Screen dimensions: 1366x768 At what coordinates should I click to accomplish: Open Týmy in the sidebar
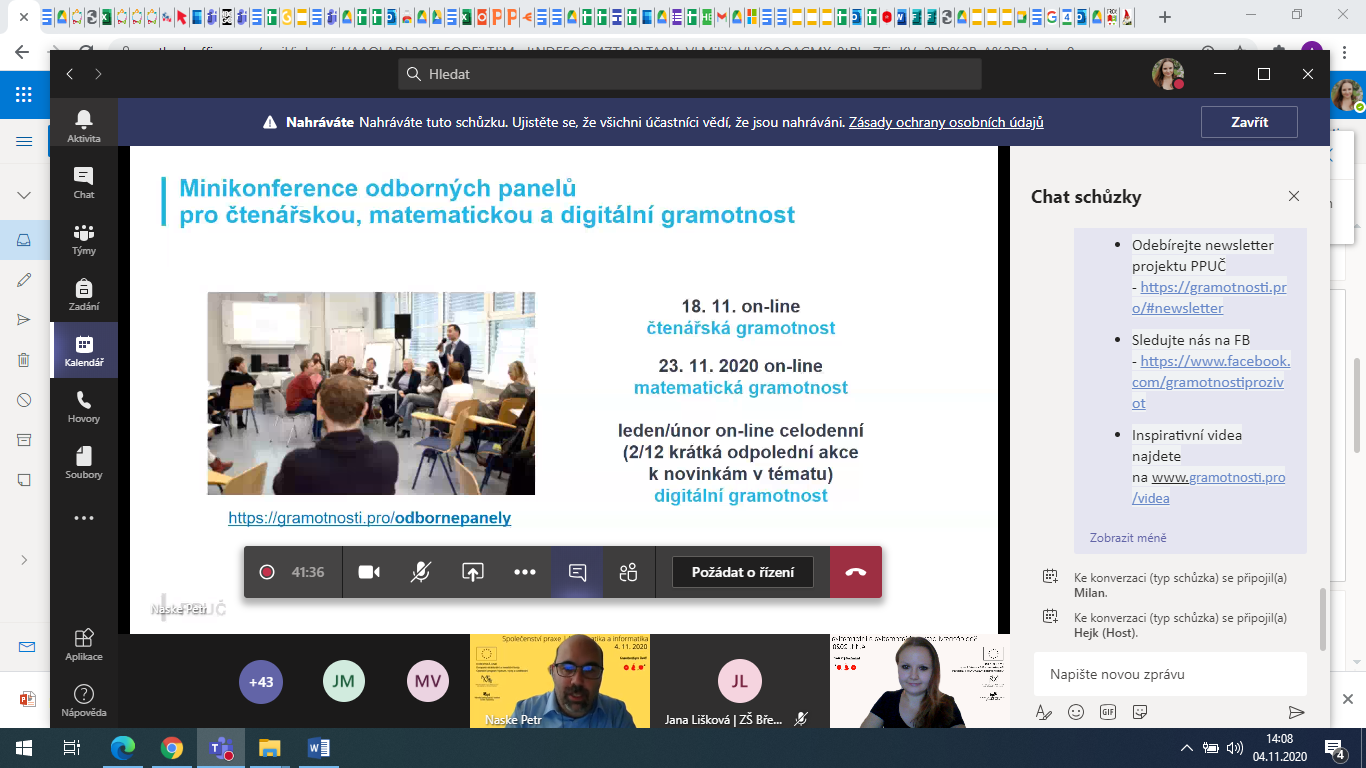(84, 239)
